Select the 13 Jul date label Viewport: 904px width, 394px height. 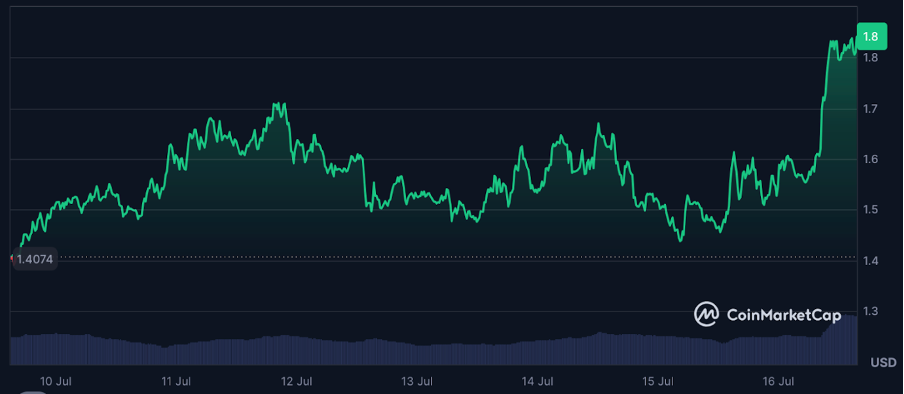tap(417, 381)
